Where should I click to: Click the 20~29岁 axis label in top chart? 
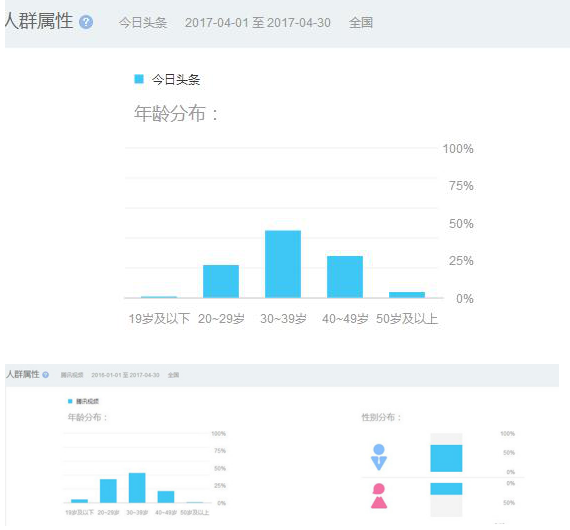click(x=221, y=319)
